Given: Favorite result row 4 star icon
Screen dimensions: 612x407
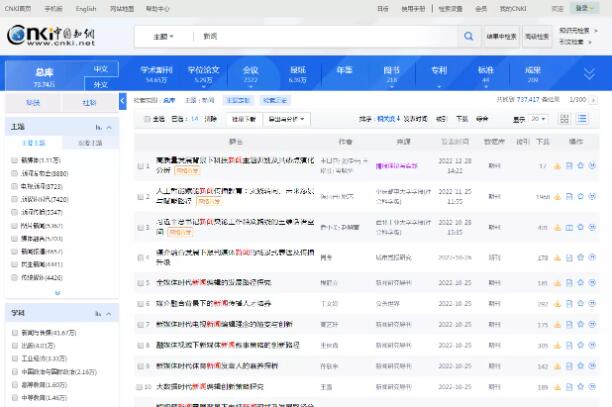Looking at the screenshot, I should [580, 257].
